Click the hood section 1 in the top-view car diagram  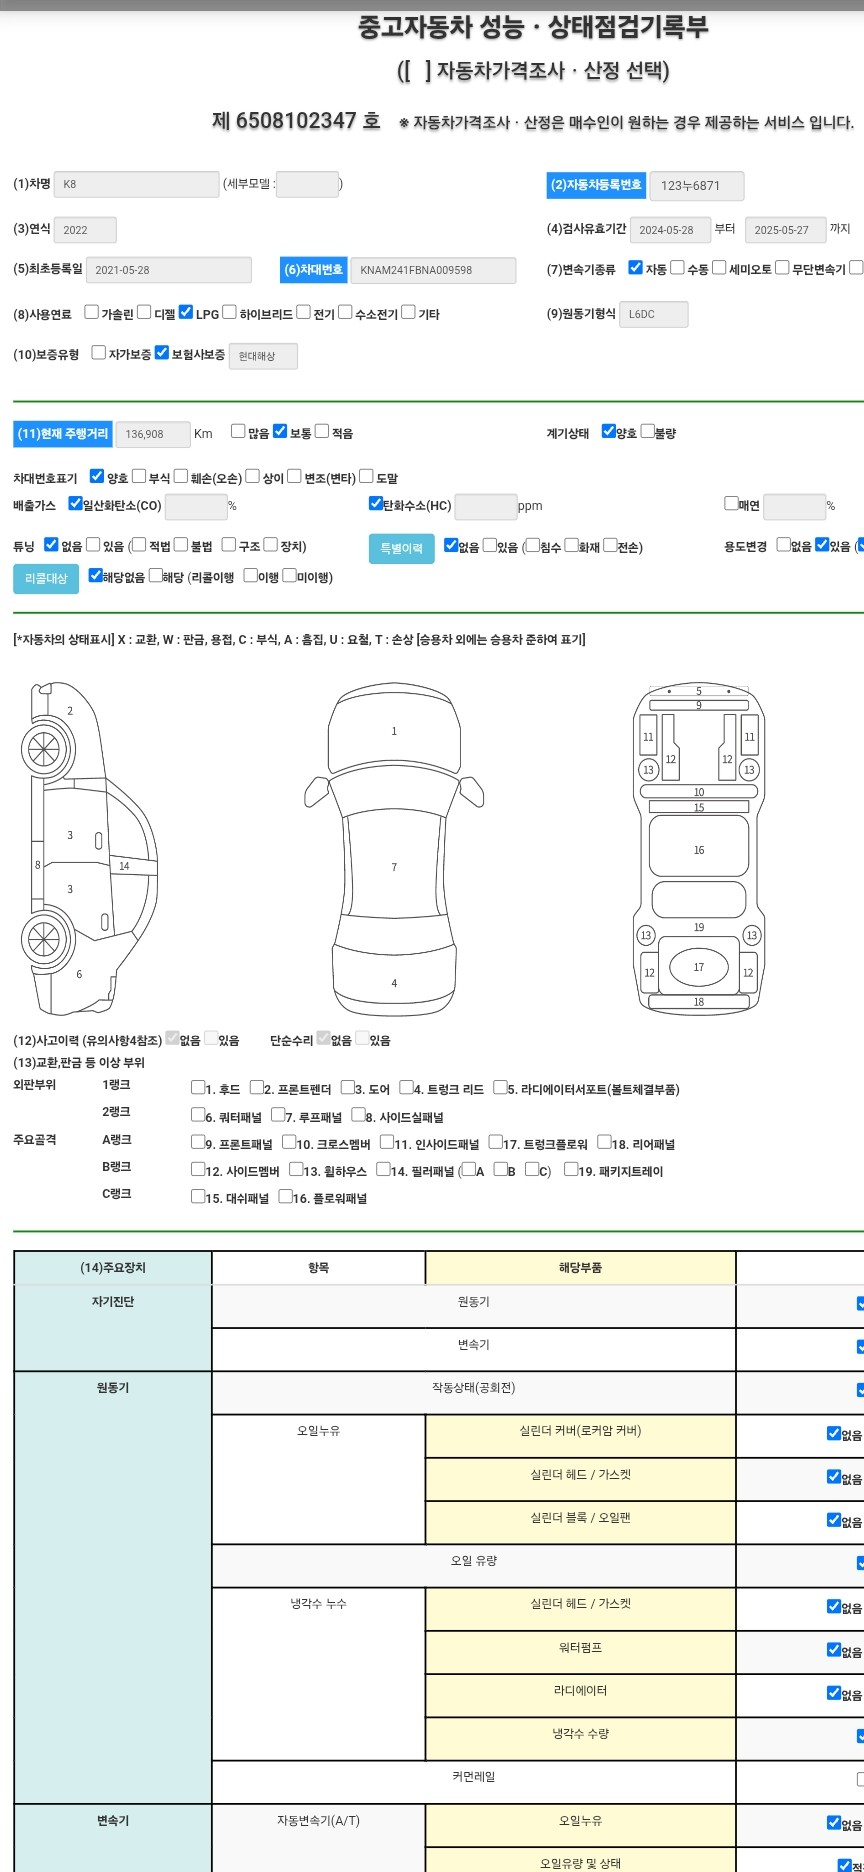(x=394, y=731)
